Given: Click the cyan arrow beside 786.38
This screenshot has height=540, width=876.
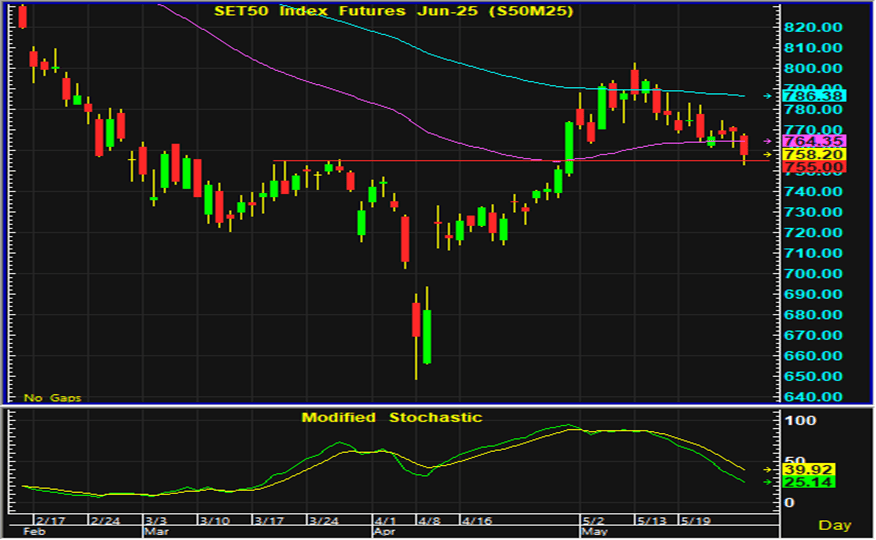Looking at the screenshot, I should pos(768,96).
